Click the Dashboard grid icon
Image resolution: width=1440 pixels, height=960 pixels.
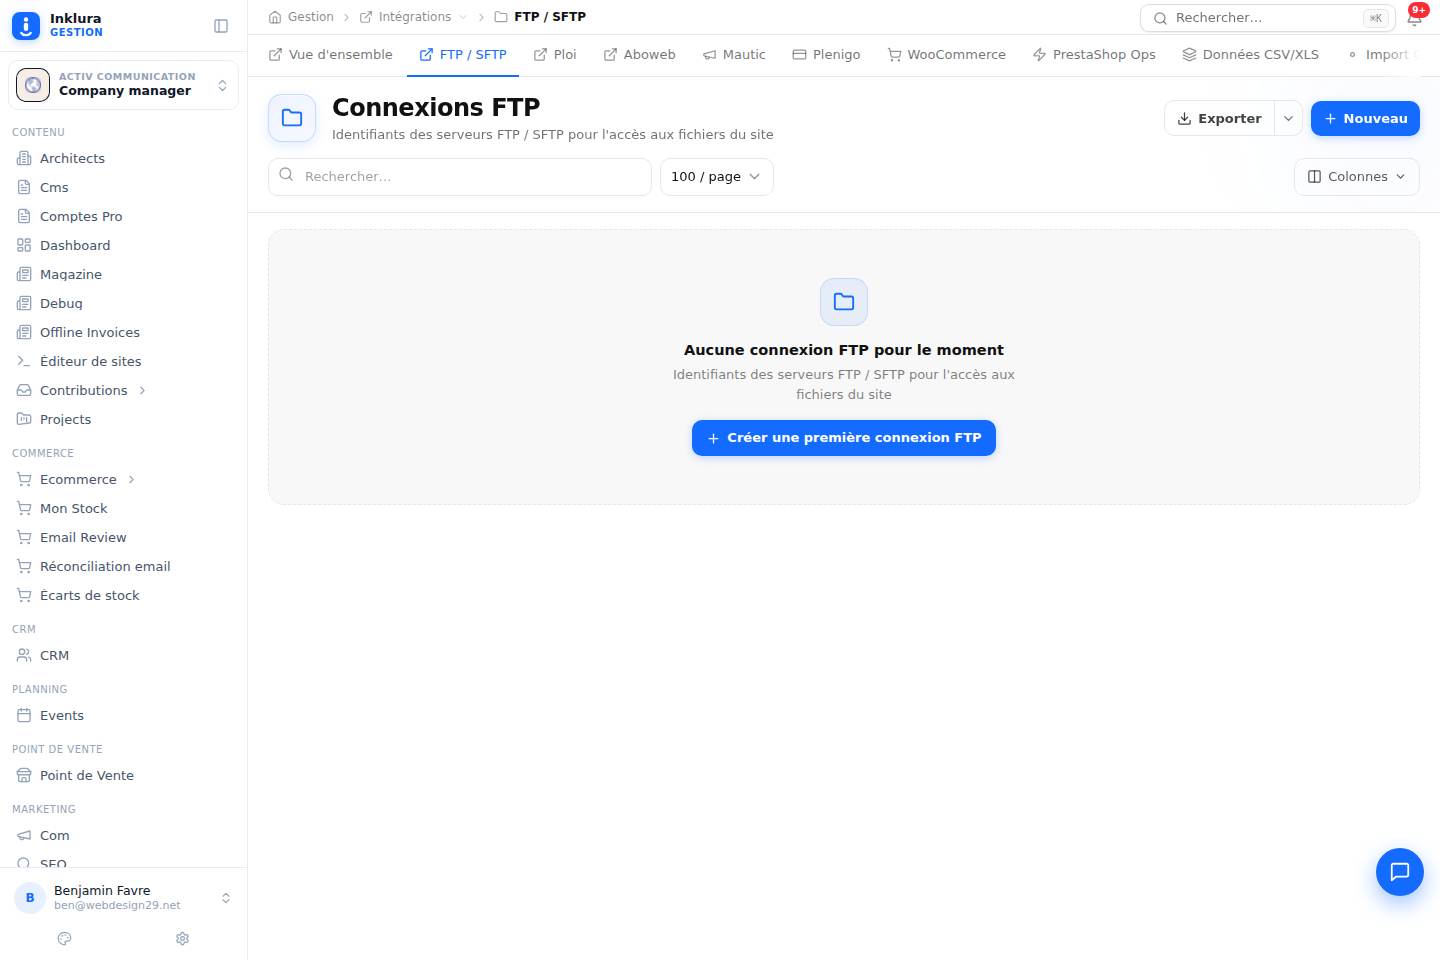(24, 245)
